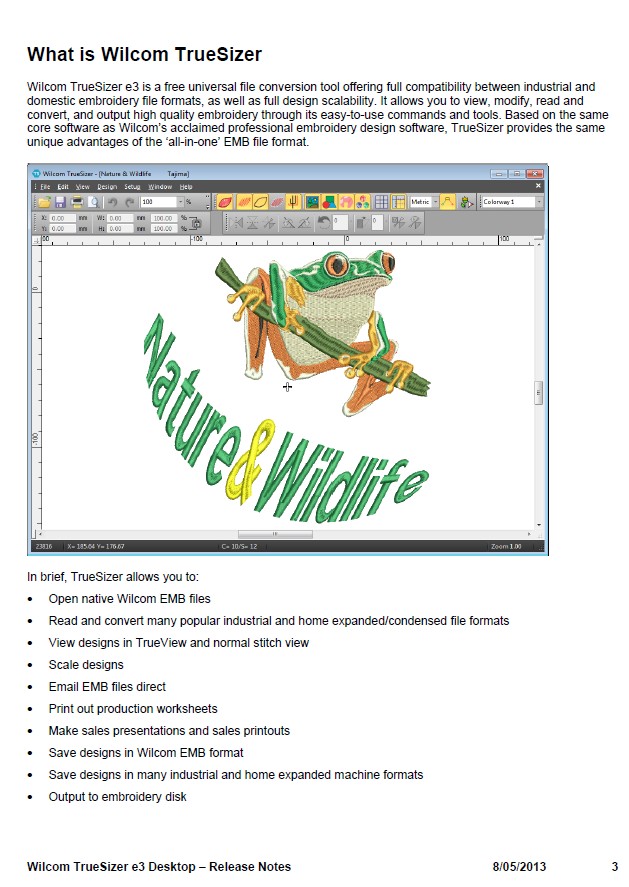Click the scroll down arrow
The height and width of the screenshot is (887, 629).
(x=538, y=525)
